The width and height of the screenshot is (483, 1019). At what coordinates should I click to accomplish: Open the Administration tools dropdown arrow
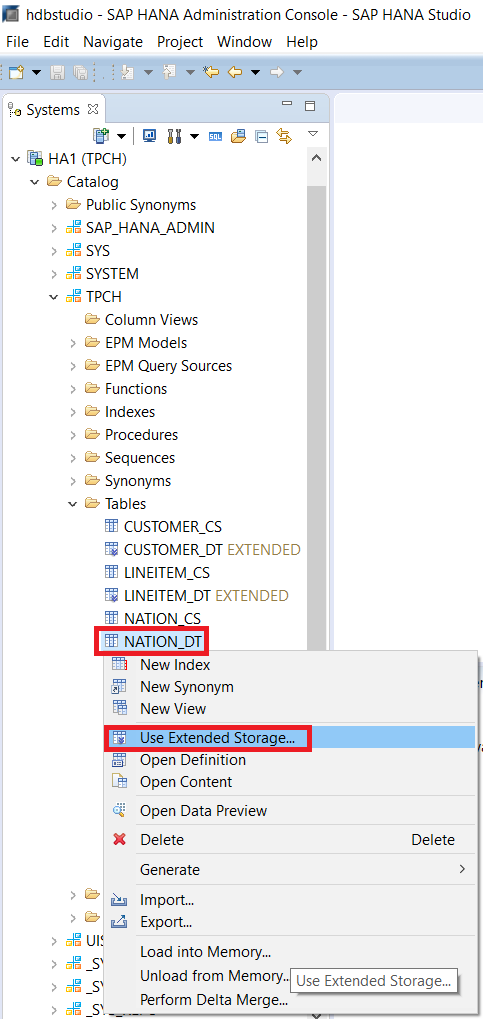[194, 136]
